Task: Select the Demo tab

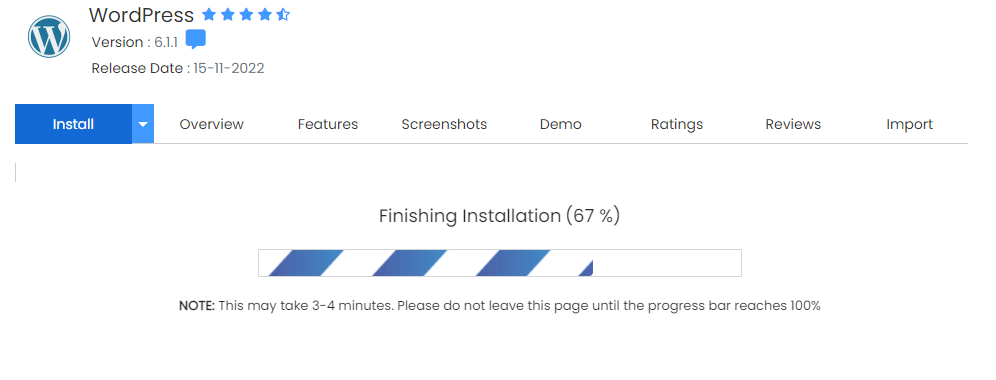Action: (560, 124)
